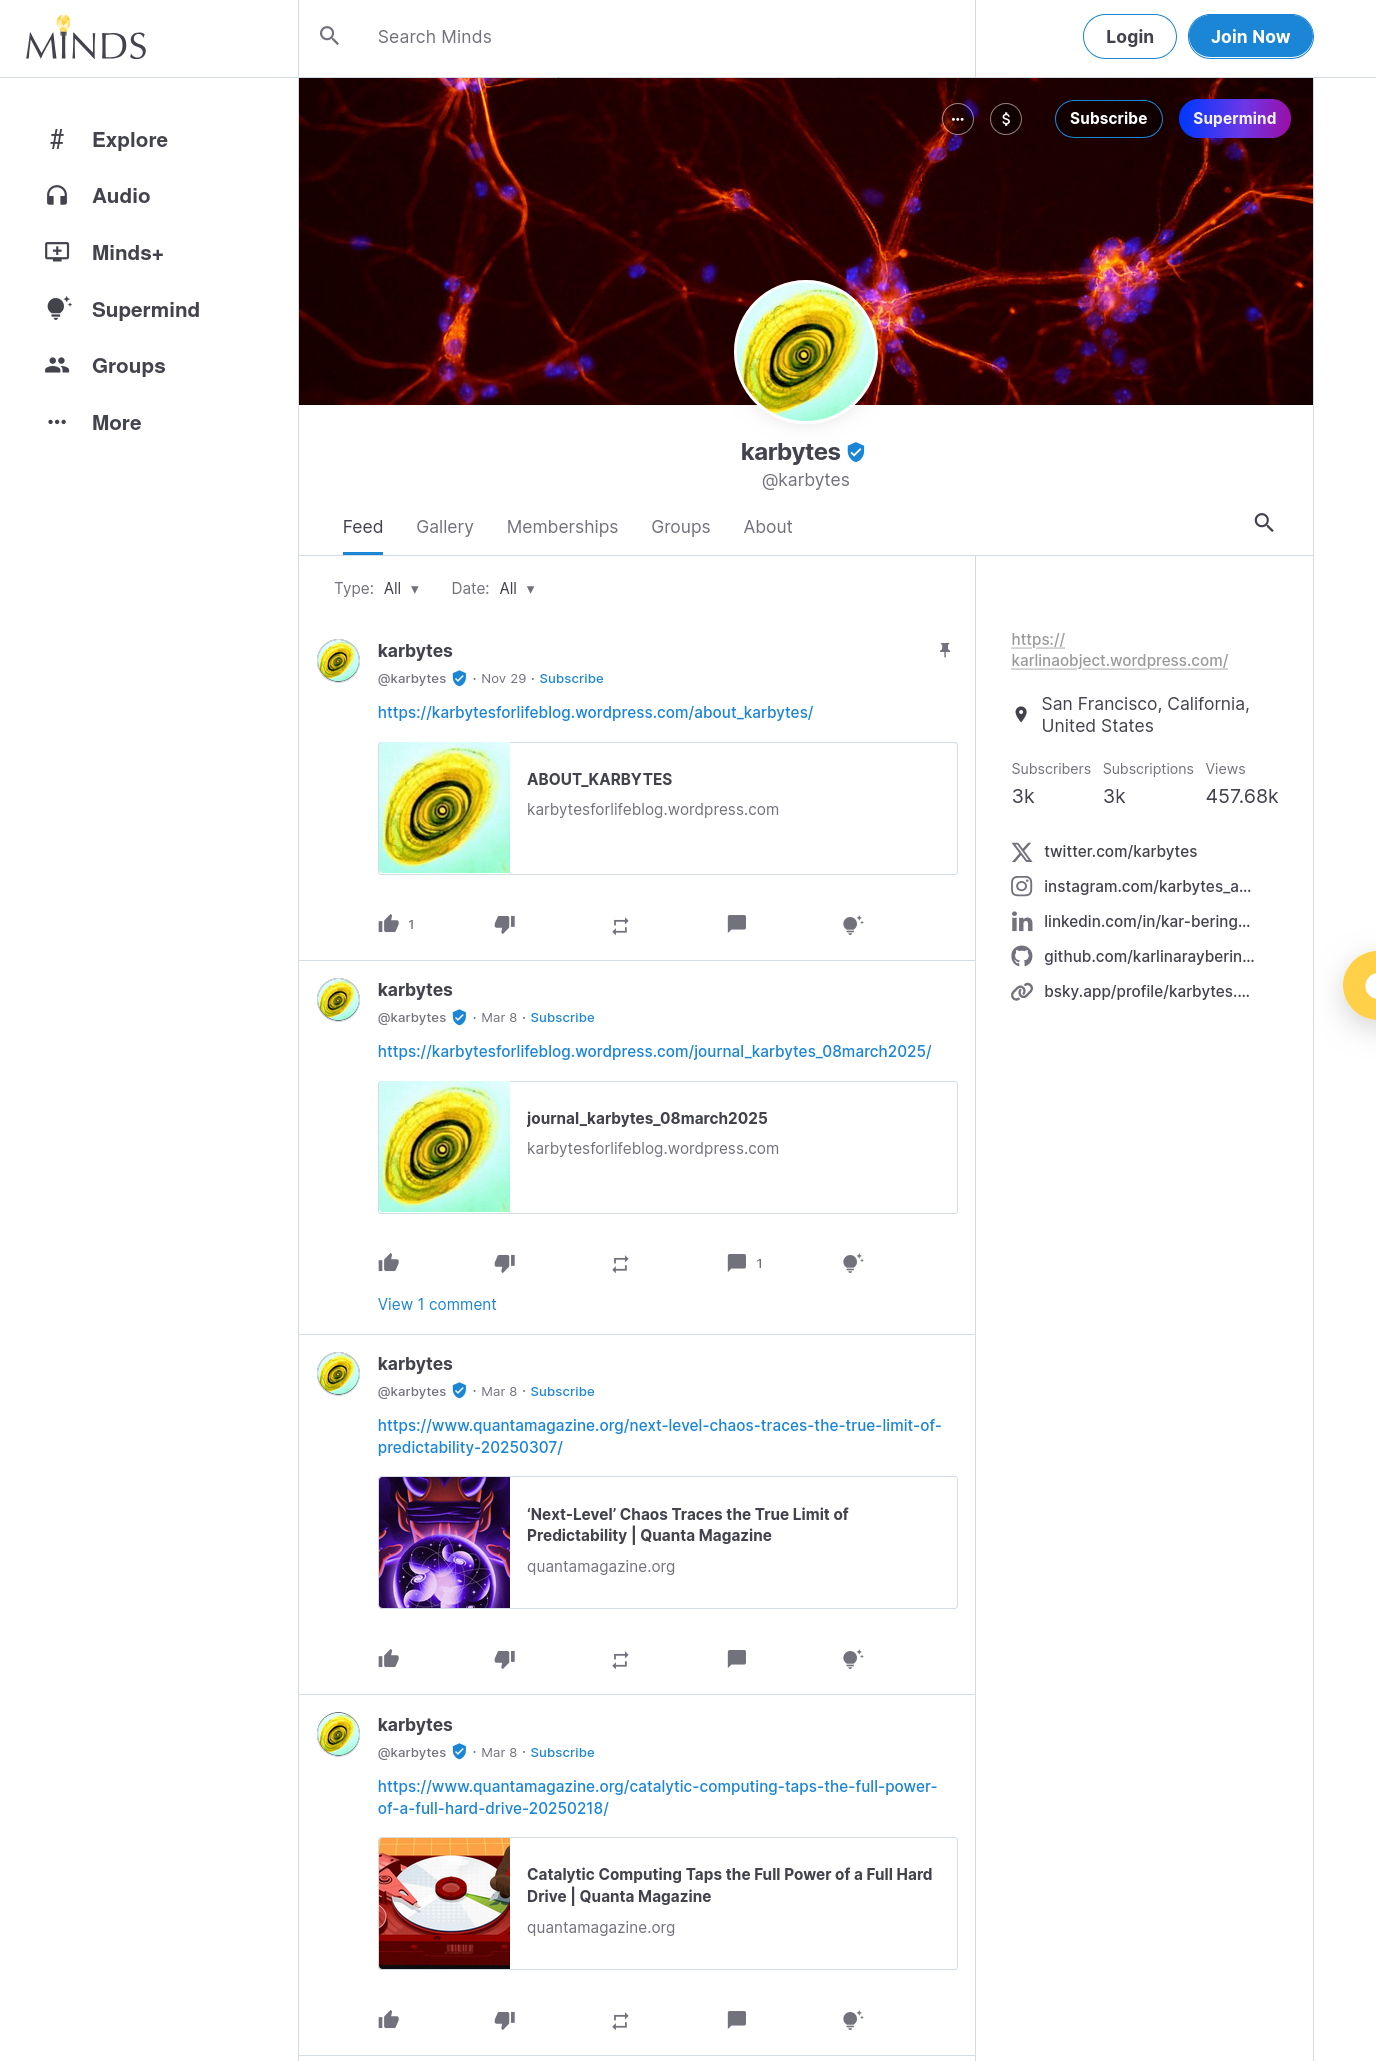
Task: Click the remind icon on Chaos article post
Action: click(x=620, y=1660)
